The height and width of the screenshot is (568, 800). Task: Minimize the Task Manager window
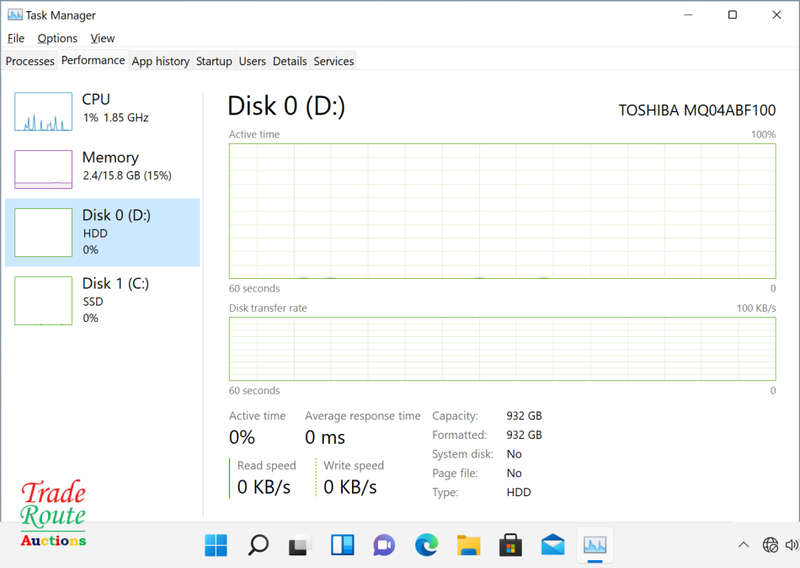coord(688,15)
